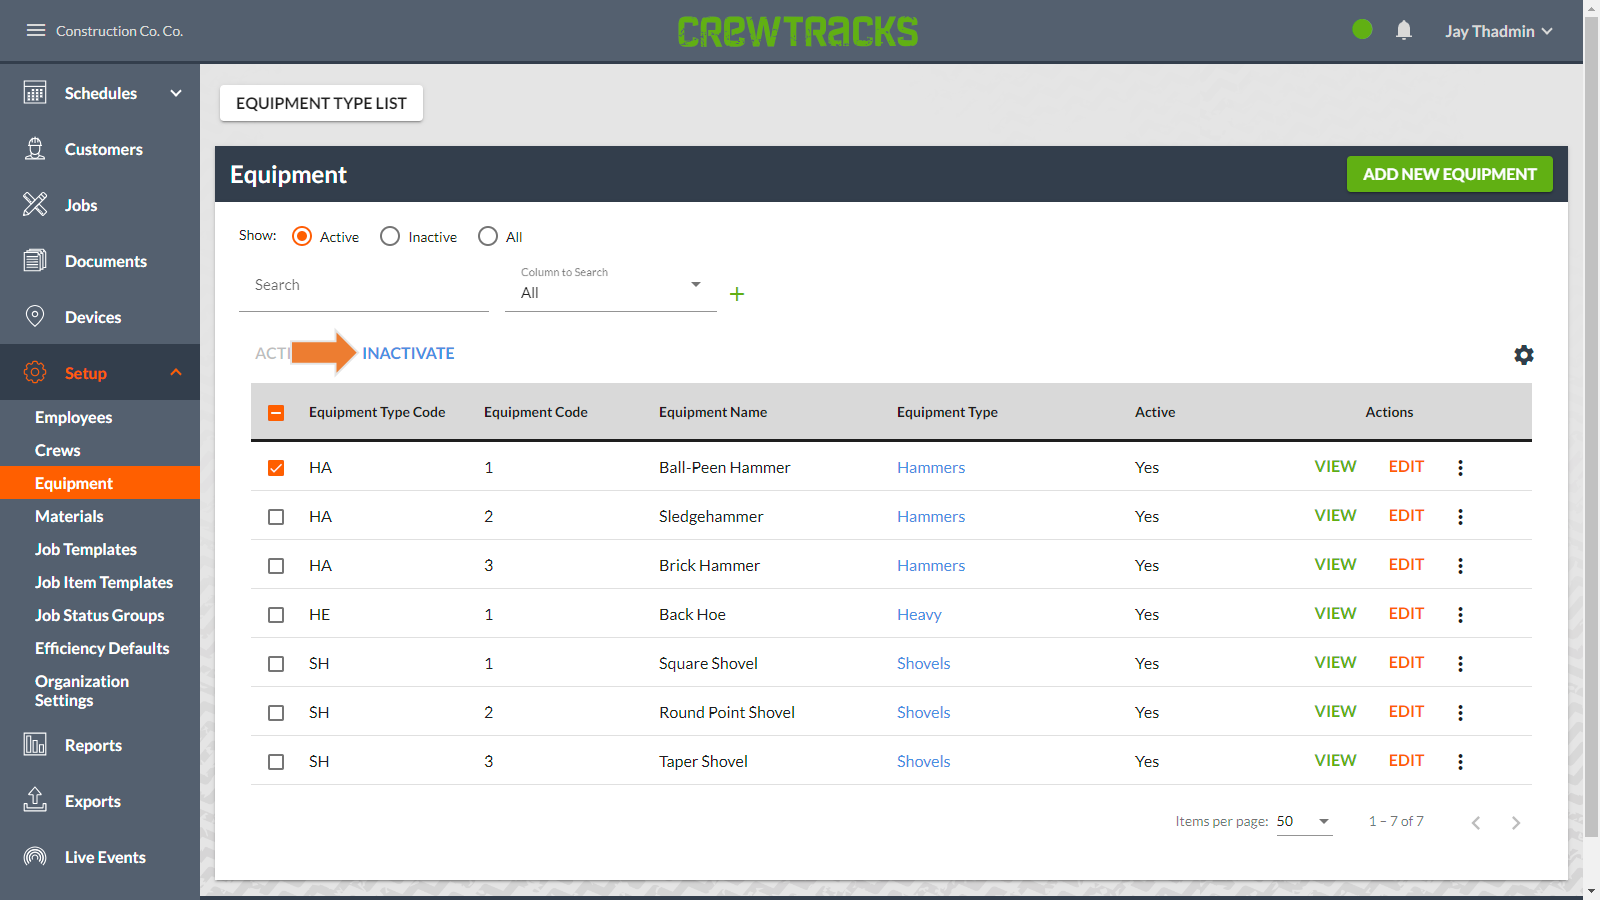The image size is (1600, 900).
Task: Open more actions for Brick Hammer
Action: 1460,566
